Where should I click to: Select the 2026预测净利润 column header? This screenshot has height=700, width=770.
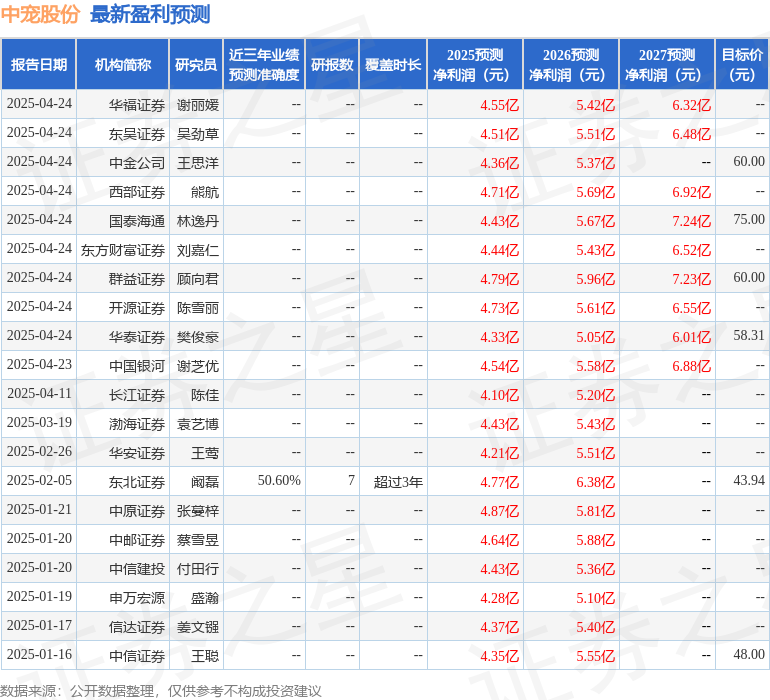click(571, 64)
